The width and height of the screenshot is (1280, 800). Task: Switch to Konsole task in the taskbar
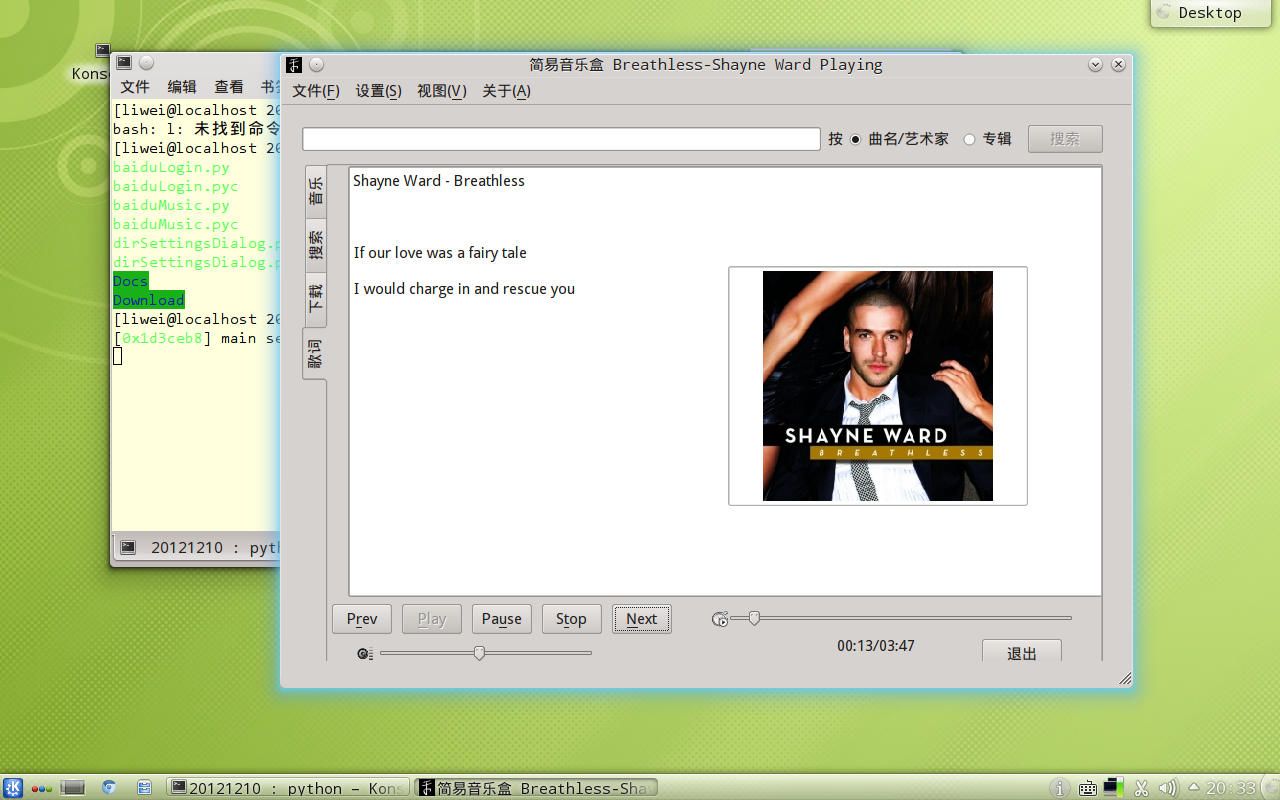pos(288,788)
